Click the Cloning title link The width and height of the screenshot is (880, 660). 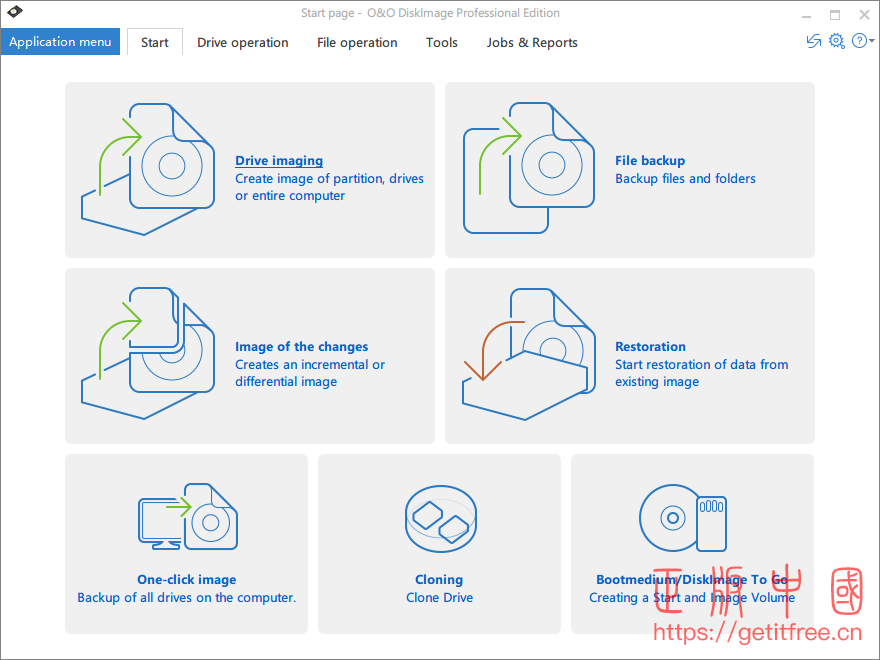point(439,579)
